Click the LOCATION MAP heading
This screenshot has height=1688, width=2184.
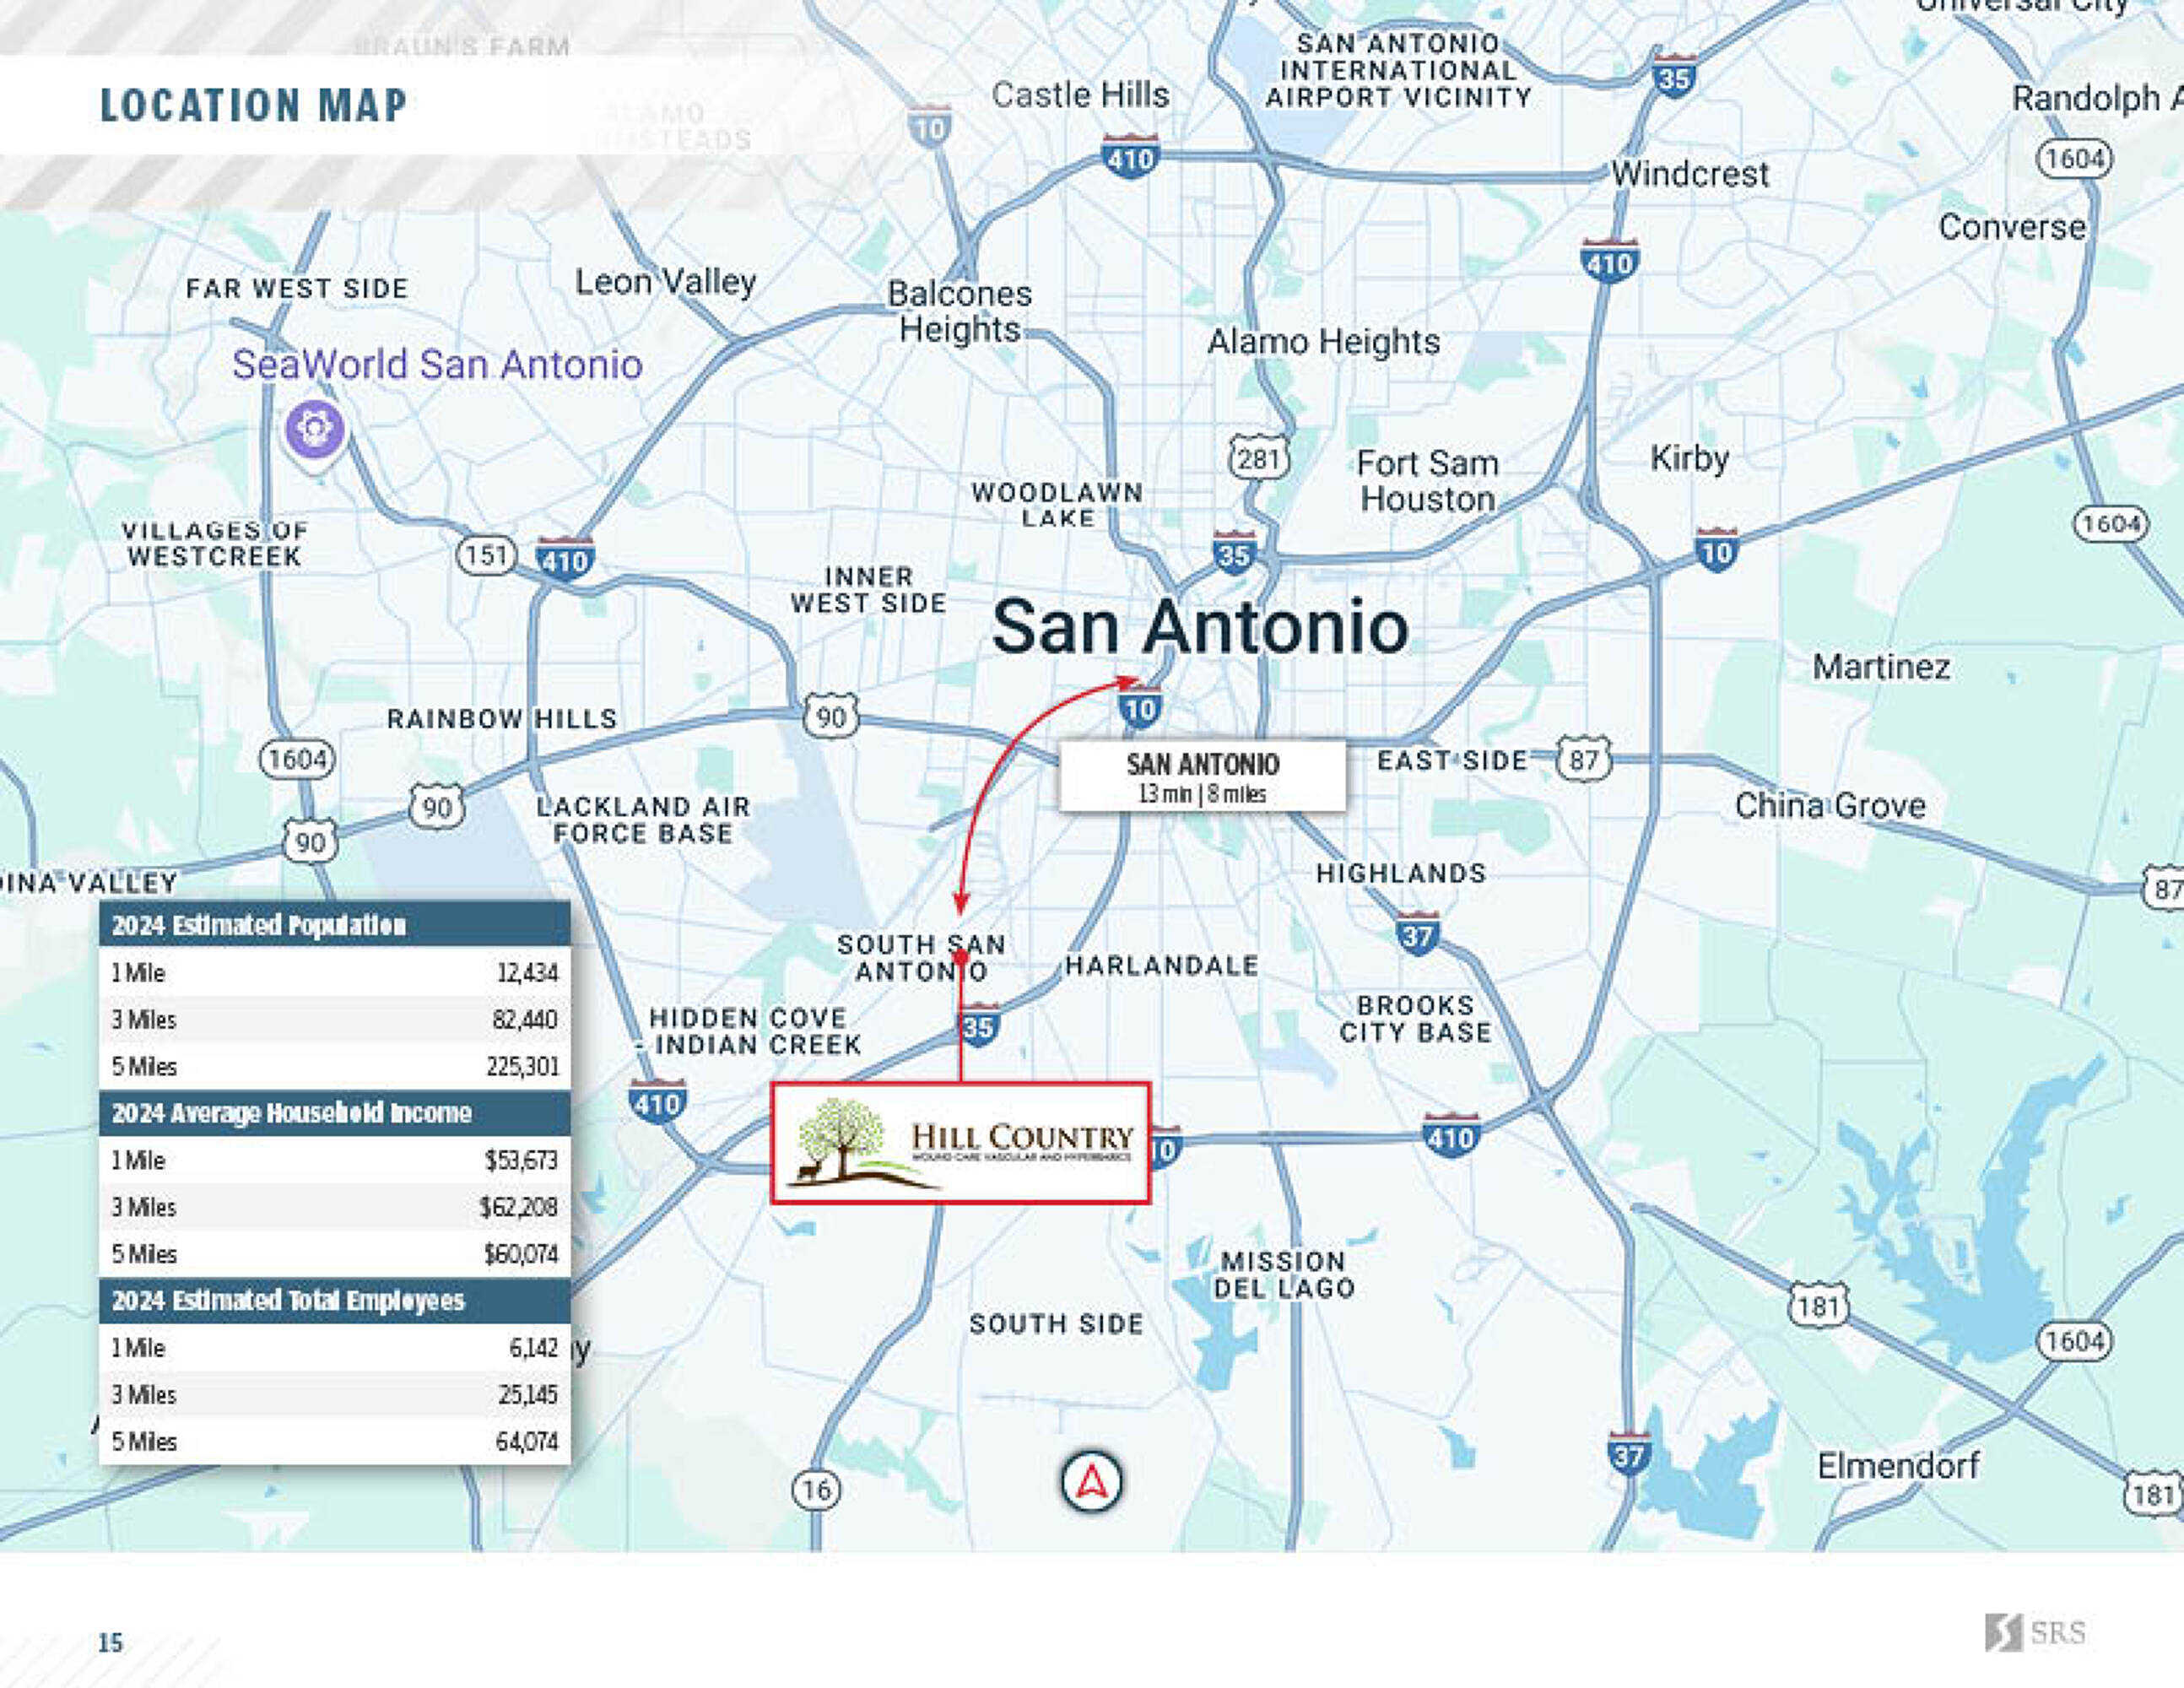(254, 105)
